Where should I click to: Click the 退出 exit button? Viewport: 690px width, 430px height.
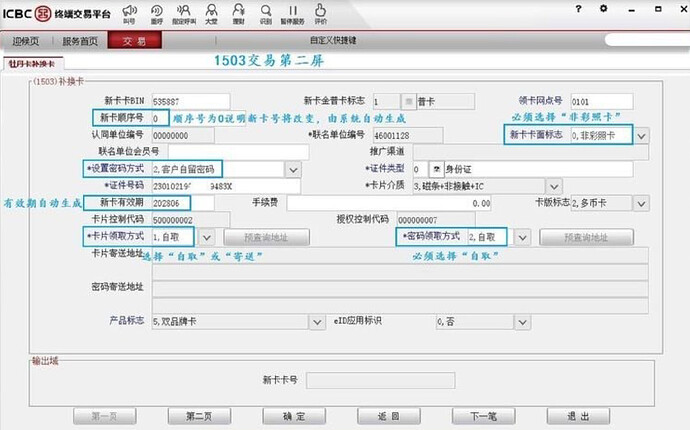[x=578, y=416]
